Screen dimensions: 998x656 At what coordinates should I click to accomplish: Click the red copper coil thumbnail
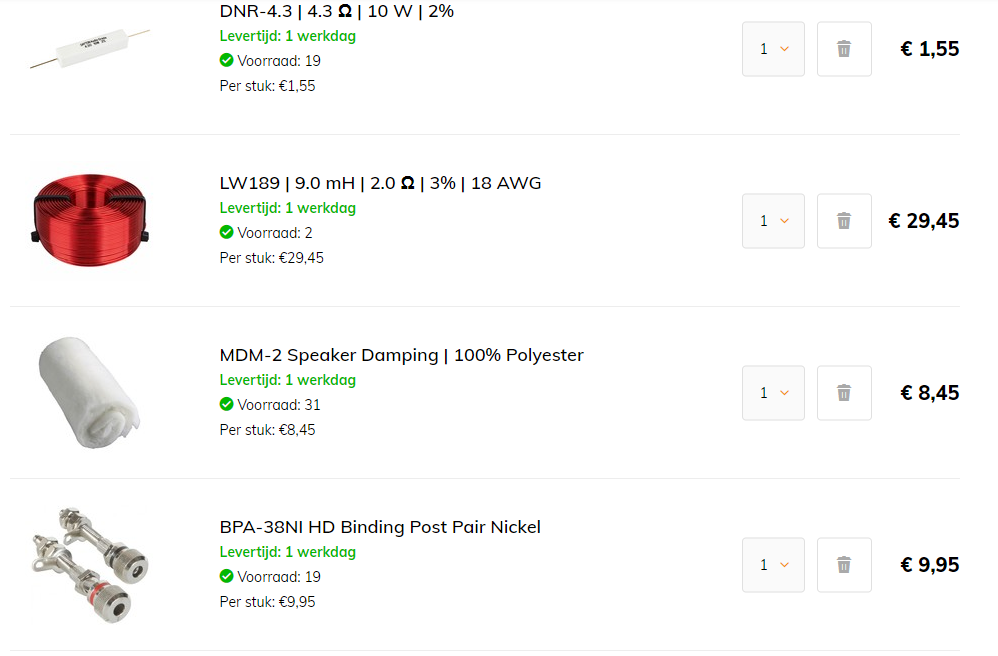click(90, 220)
